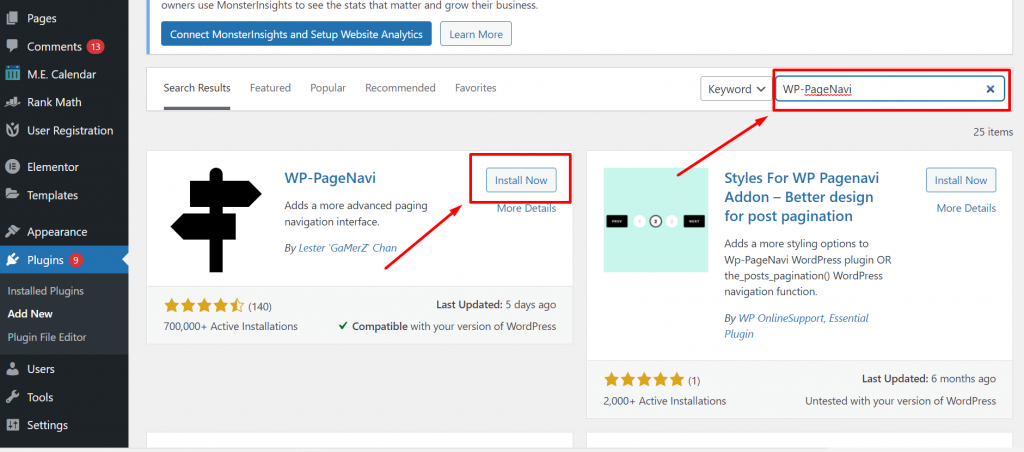
Task: Open the Keyword search type dropdown
Action: tap(736, 89)
